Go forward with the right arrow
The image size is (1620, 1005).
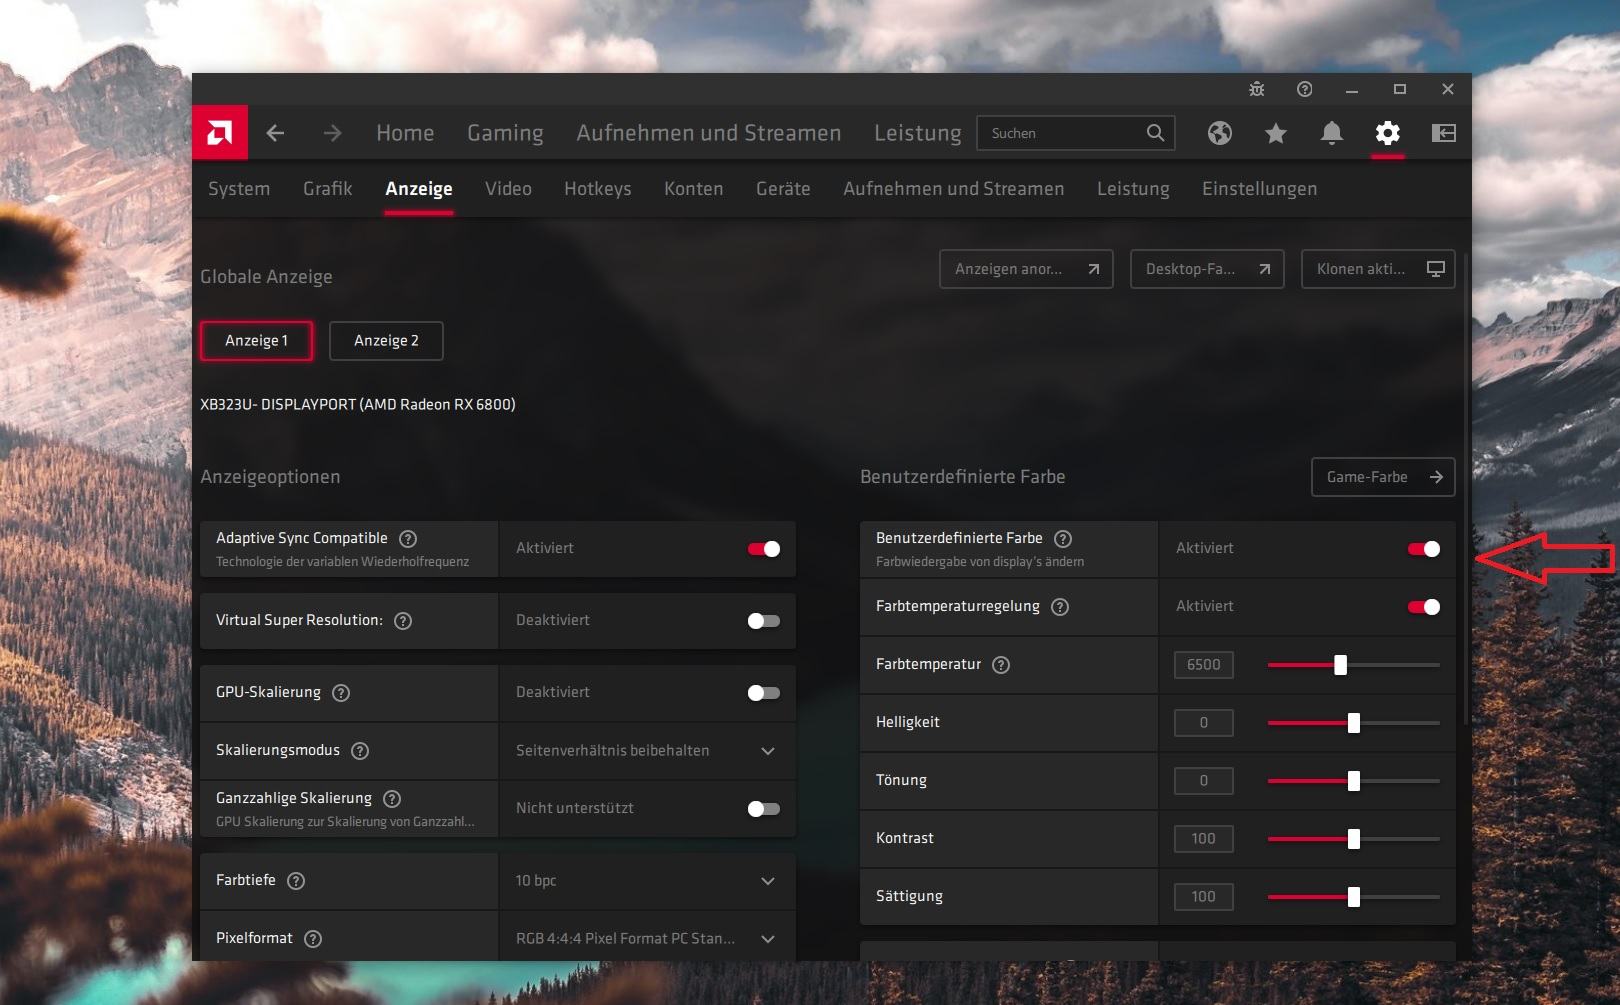coord(333,133)
